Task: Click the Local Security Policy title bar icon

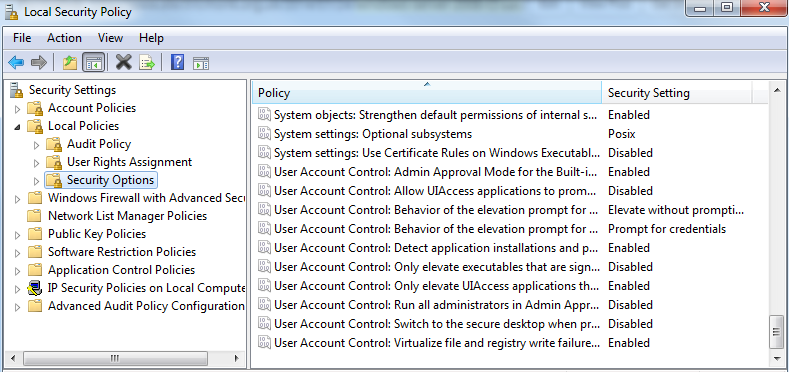Action: 12,12
